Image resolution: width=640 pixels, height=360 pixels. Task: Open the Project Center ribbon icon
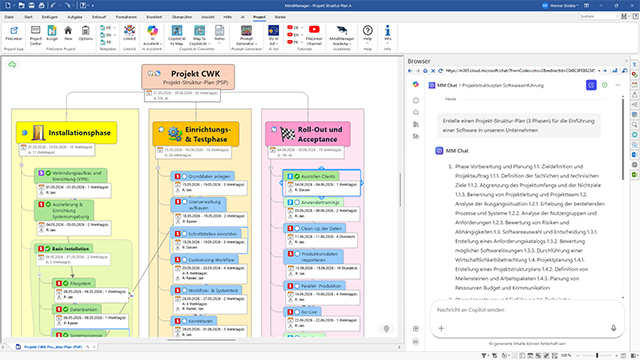(36, 30)
